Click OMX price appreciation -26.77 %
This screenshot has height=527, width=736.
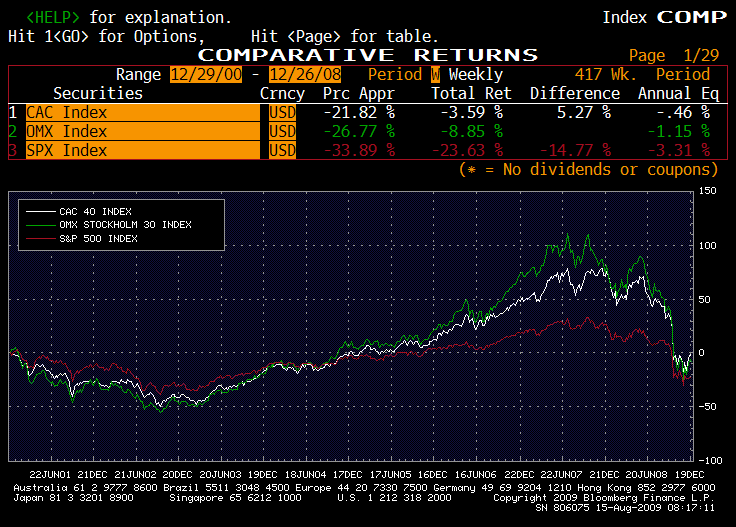pyautogui.click(x=359, y=131)
